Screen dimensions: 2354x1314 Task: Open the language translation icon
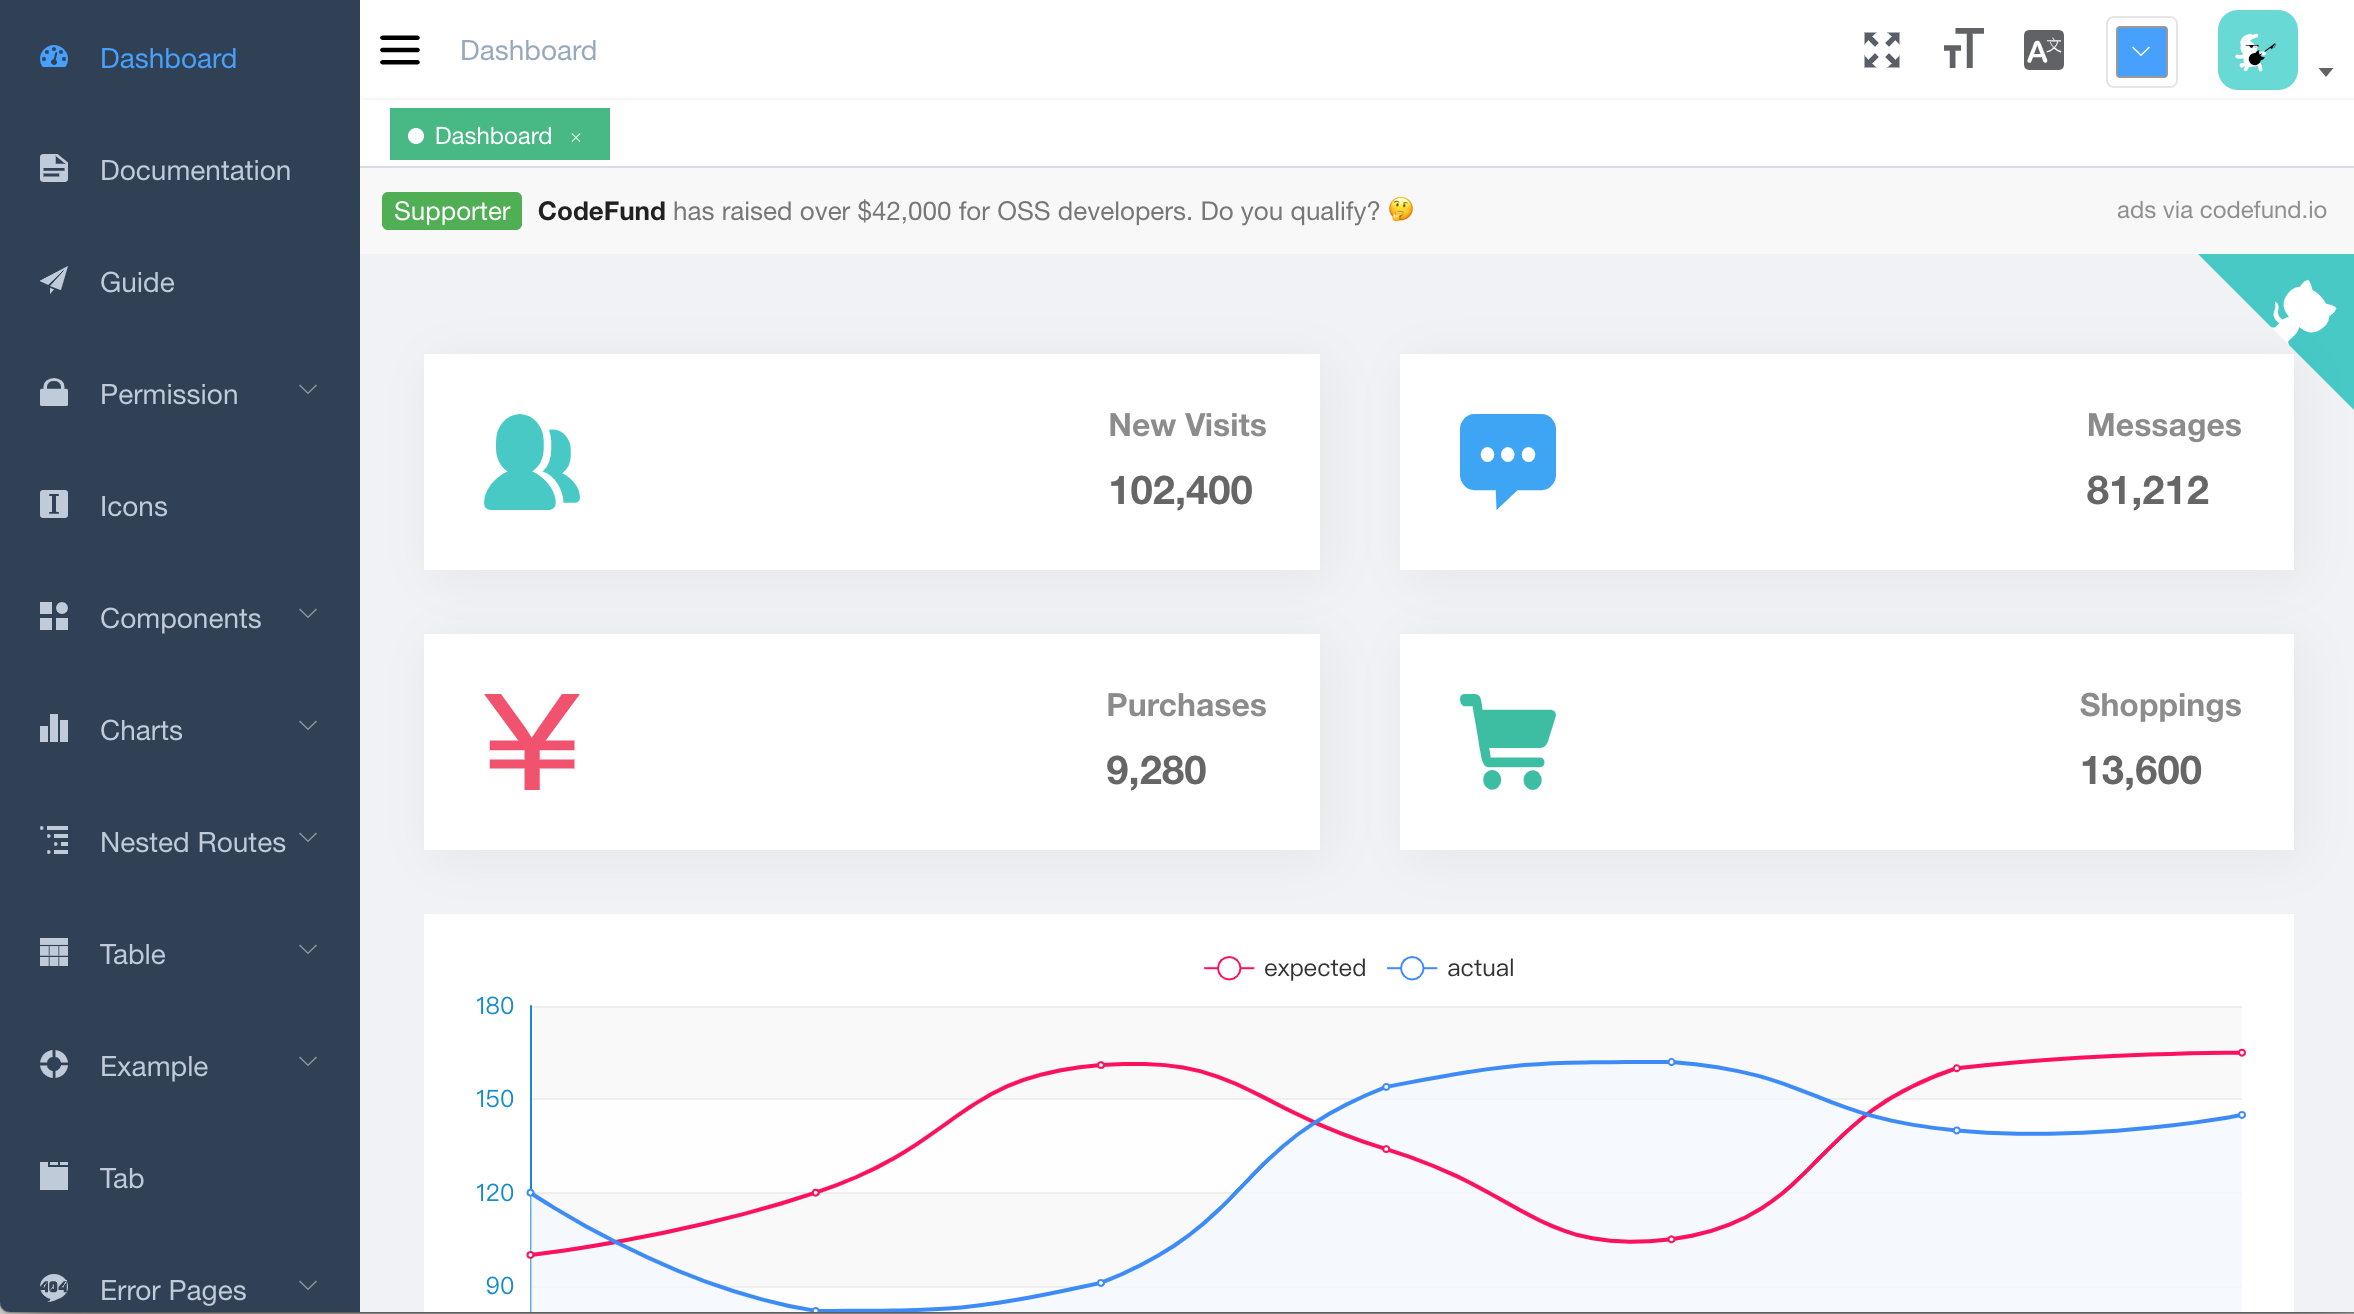click(x=2043, y=50)
